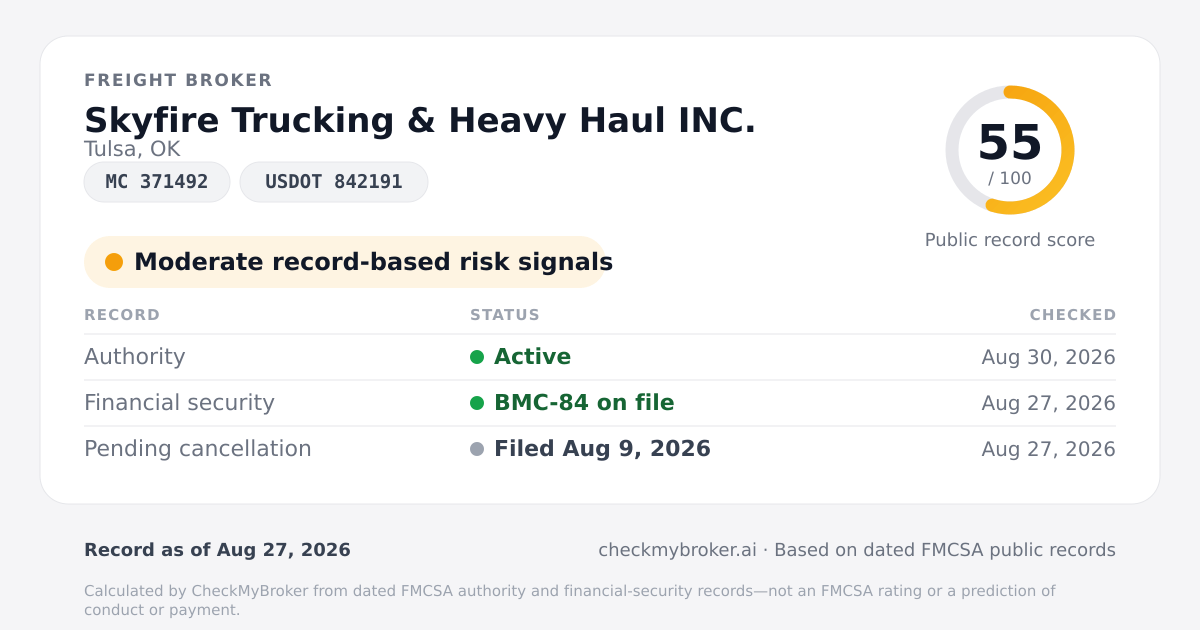Select the circular score gauge ring
This screenshot has height=630, width=1200.
[x=1010, y=150]
